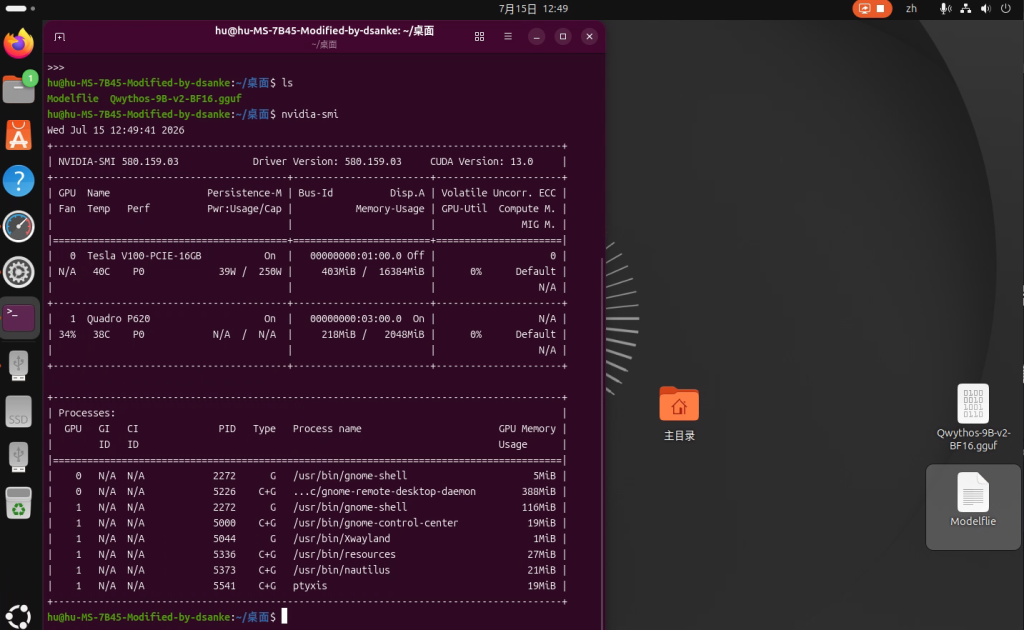
Task: Click '403MiB / 16384MiB' memory usage
Action: pyautogui.click(x=372, y=272)
